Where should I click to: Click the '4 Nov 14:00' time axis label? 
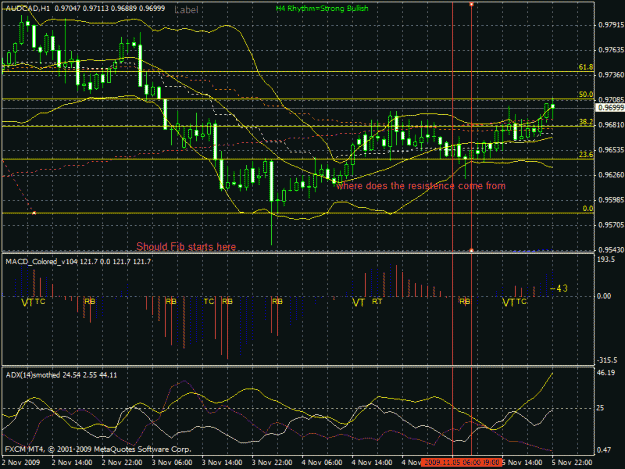tap(372, 462)
